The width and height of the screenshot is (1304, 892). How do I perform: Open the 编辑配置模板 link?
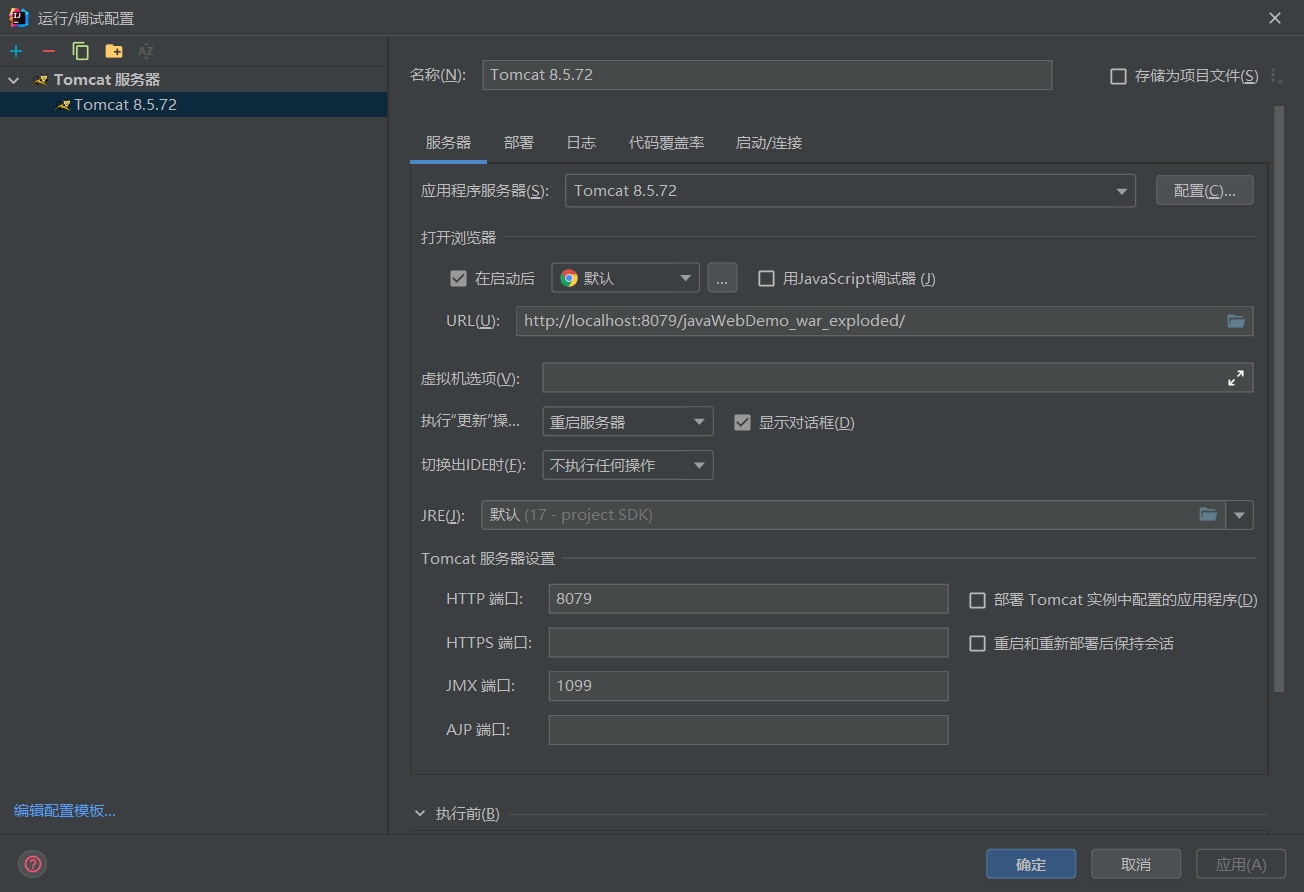click(65, 811)
